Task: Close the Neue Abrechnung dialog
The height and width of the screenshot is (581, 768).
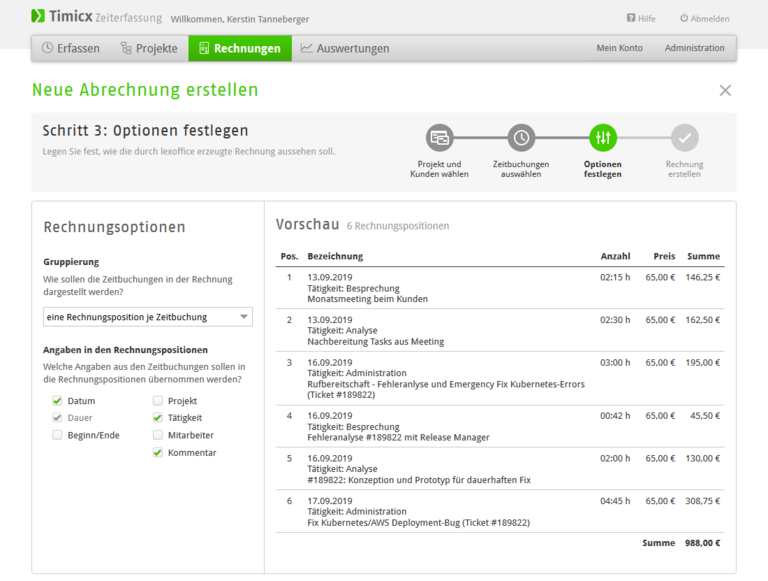Action: pos(725,90)
